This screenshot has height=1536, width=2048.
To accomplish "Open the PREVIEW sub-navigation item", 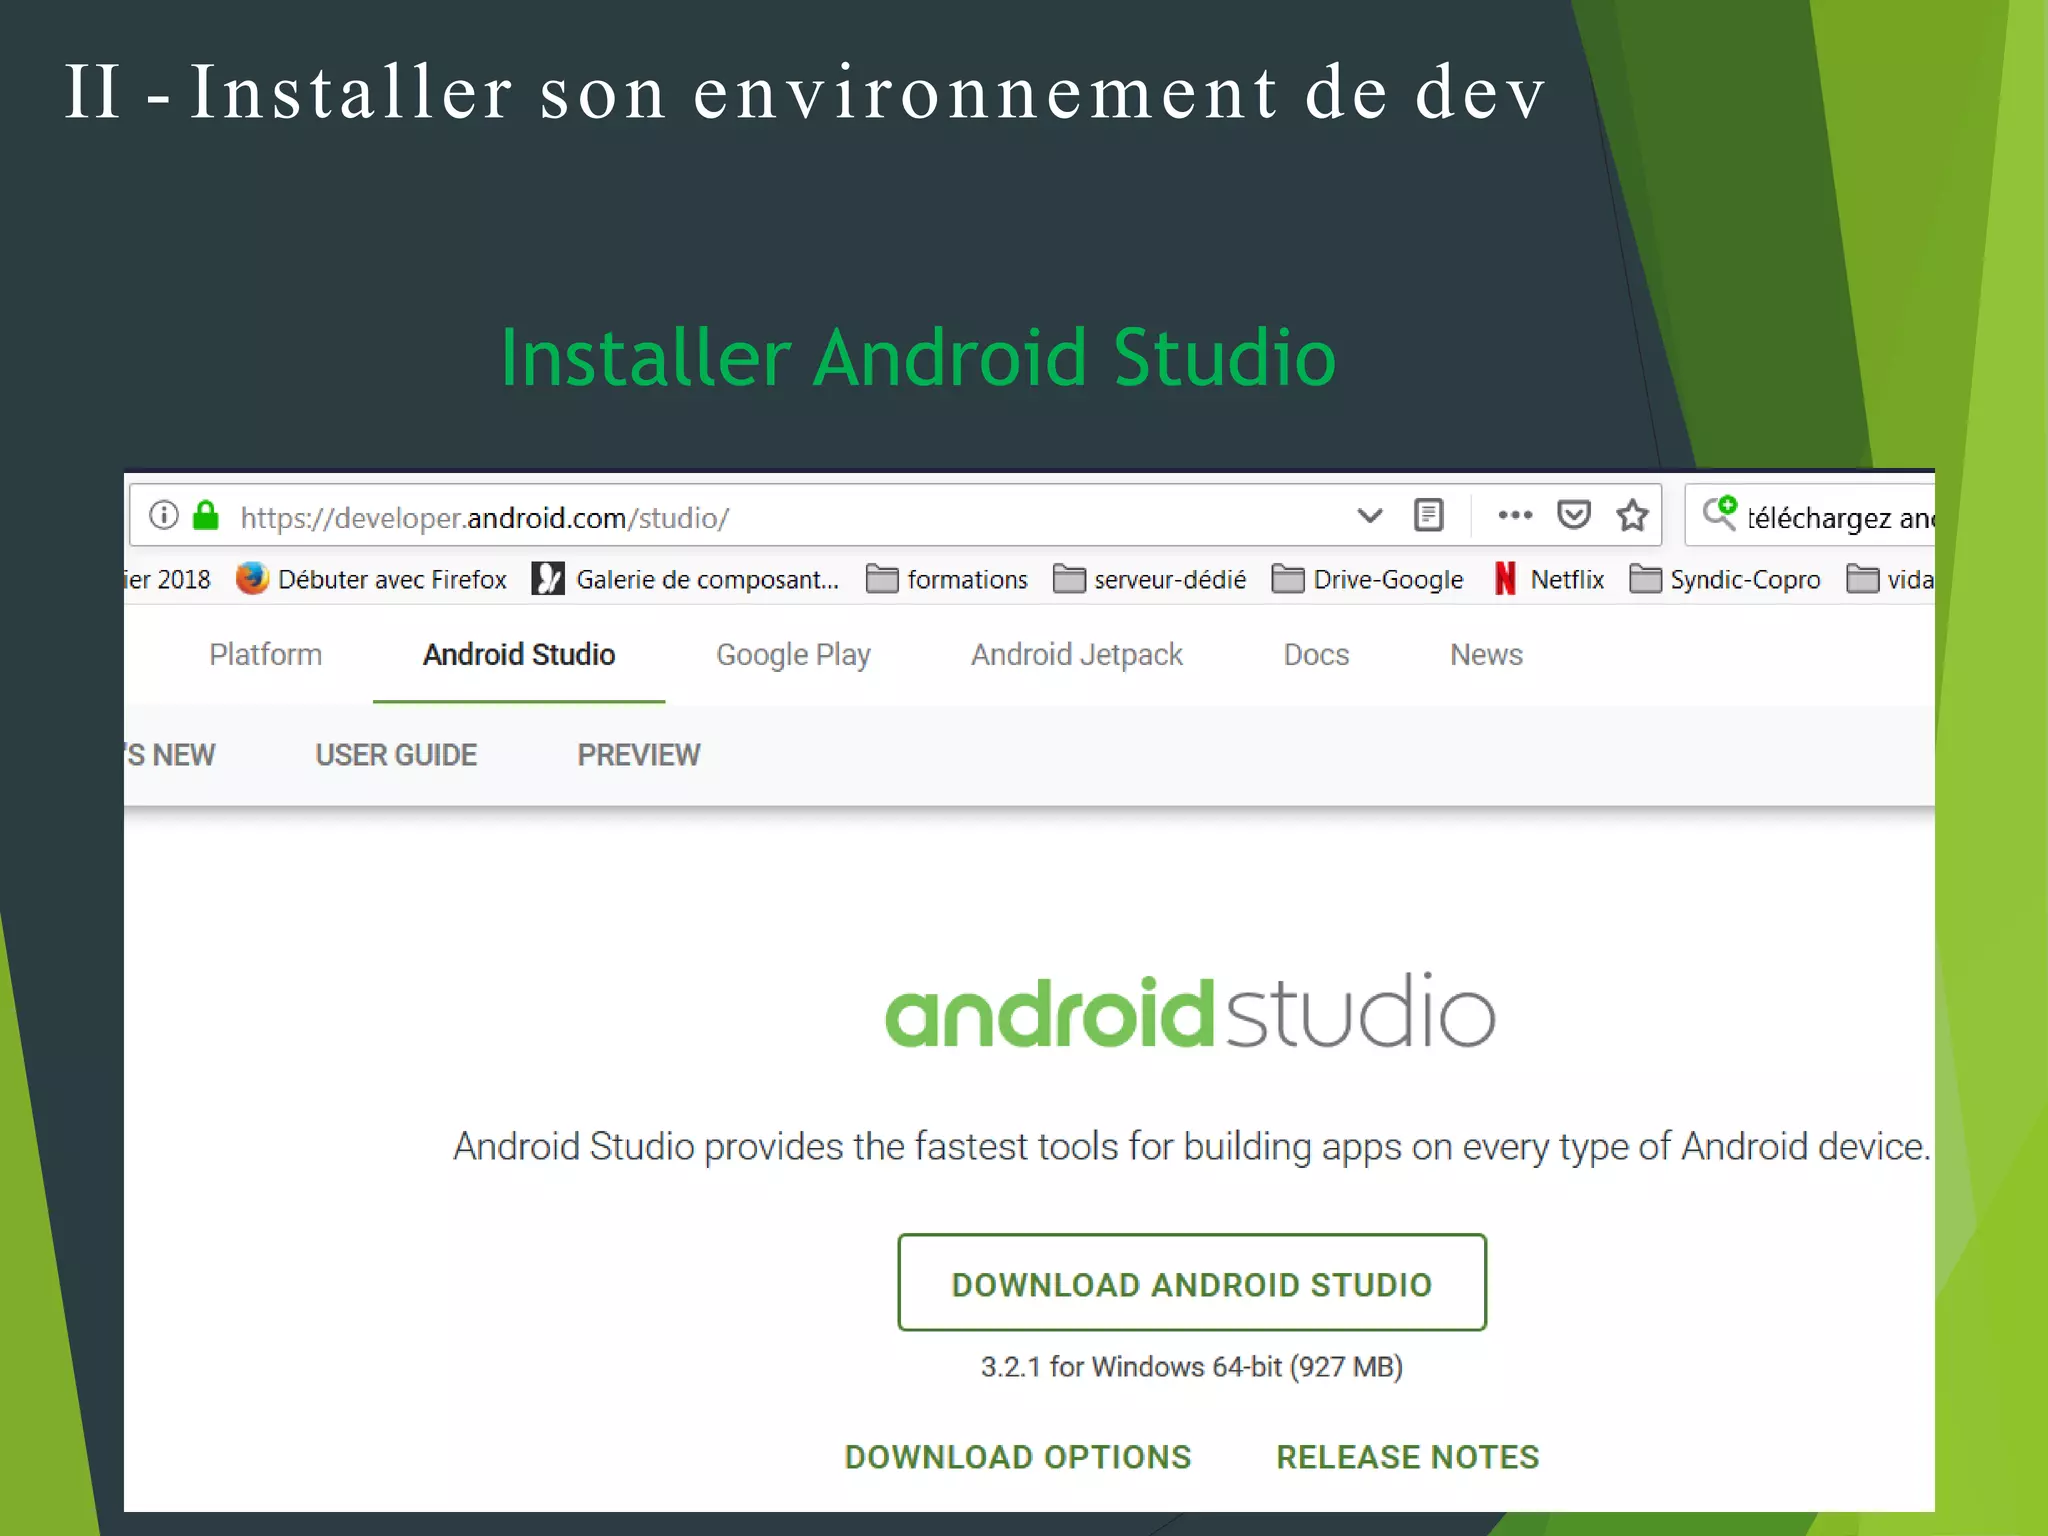I will 639,755.
